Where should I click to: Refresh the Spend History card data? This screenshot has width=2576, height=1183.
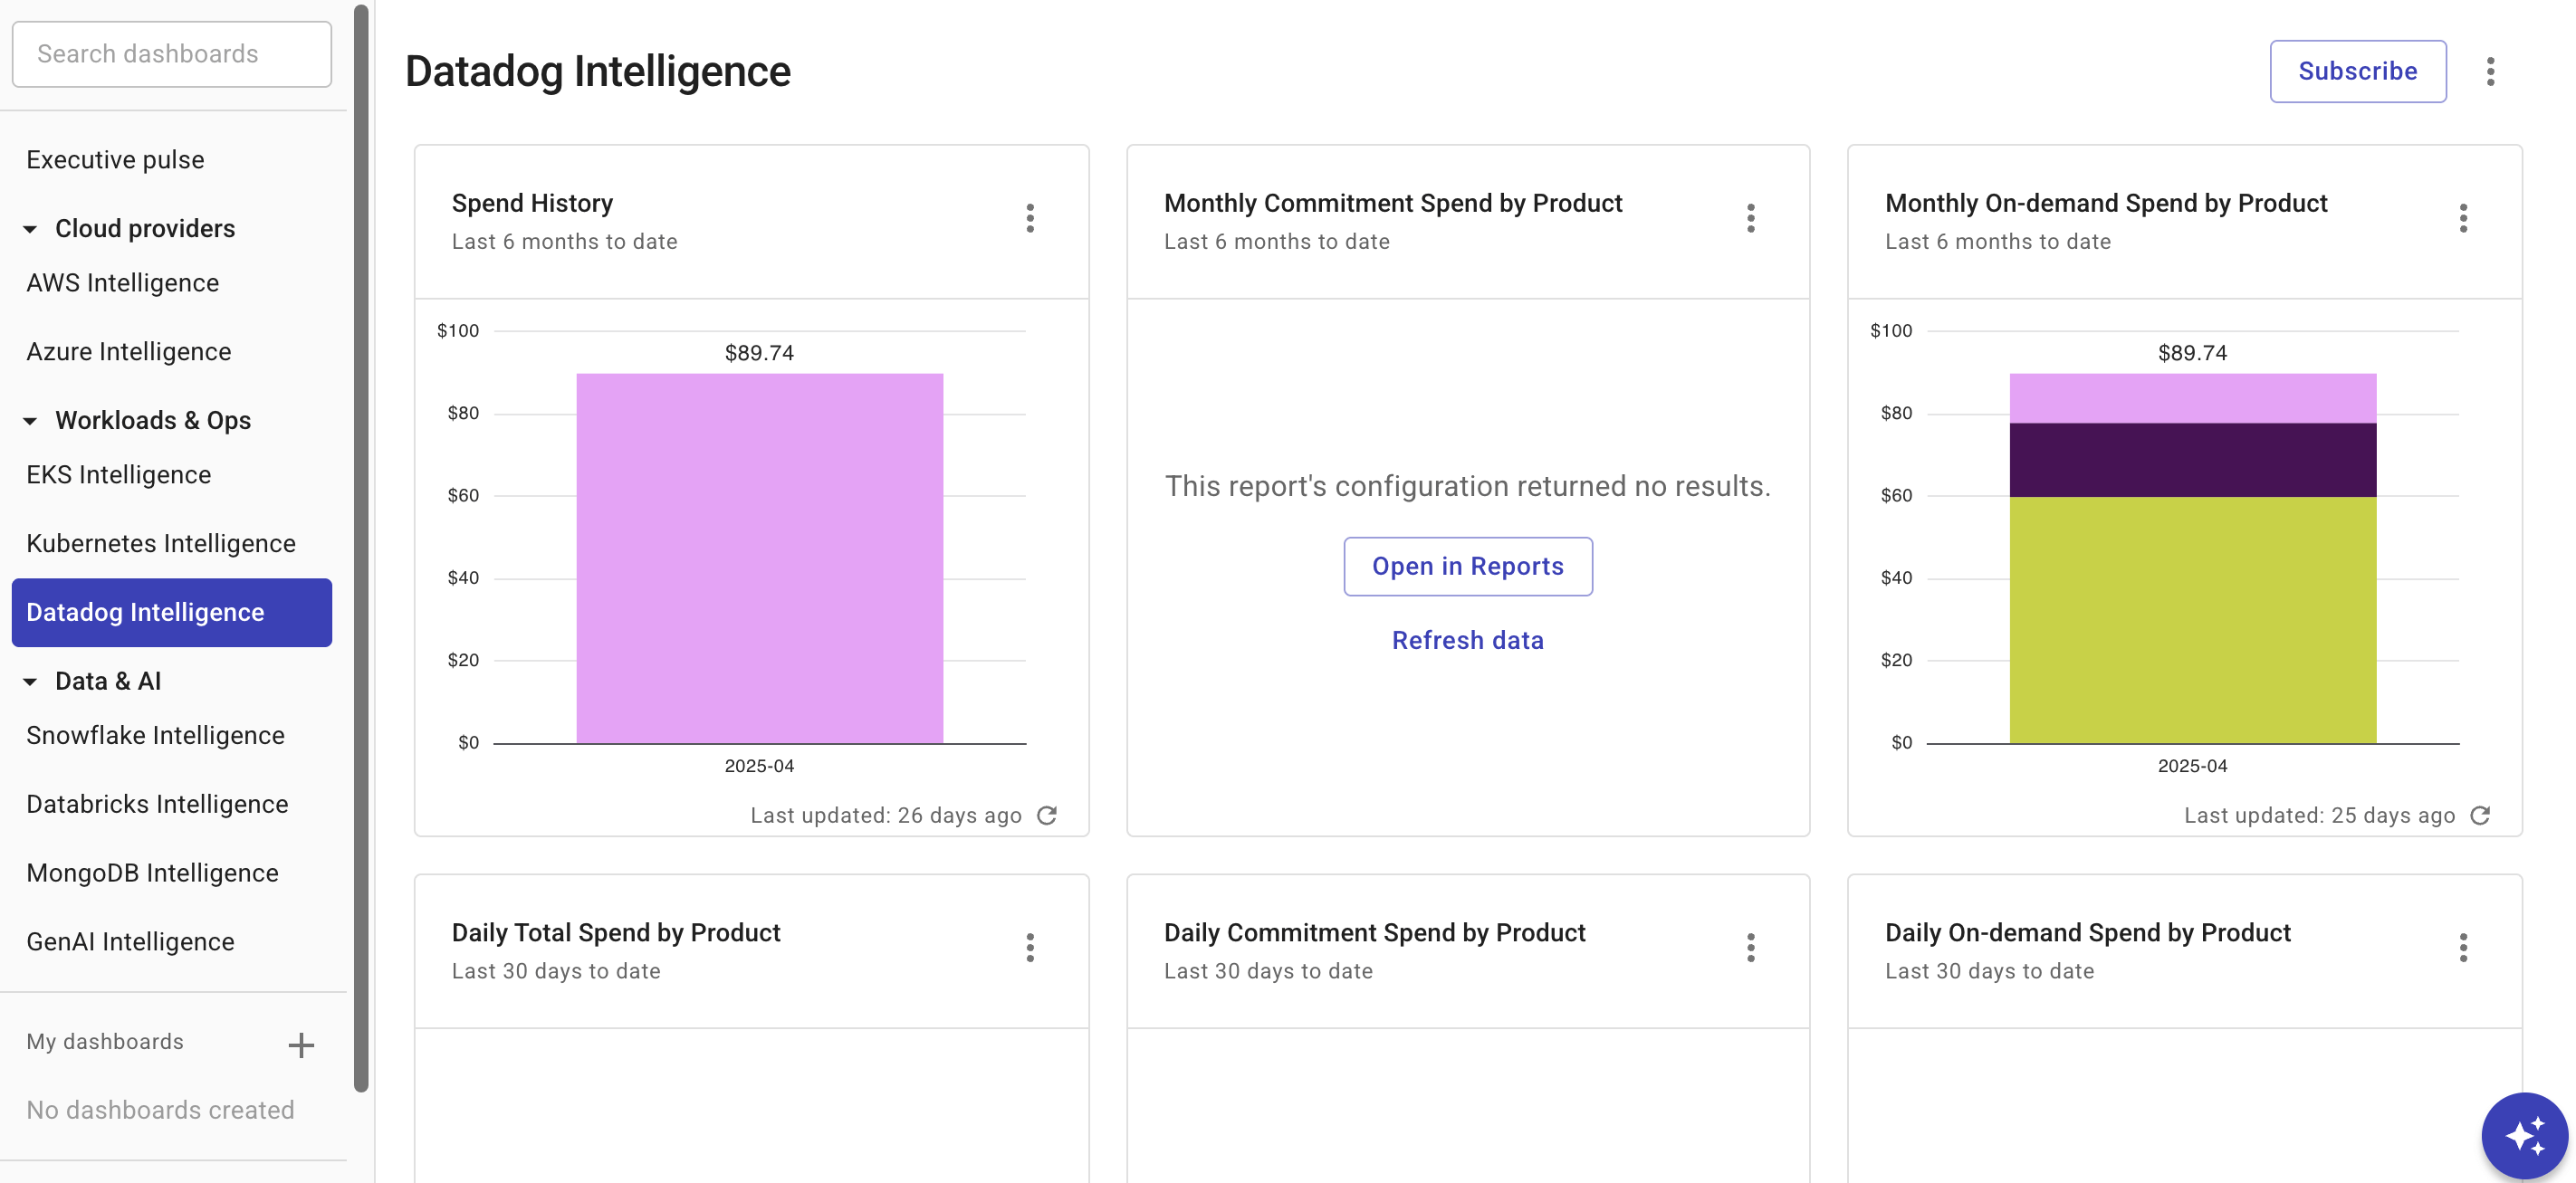pos(1047,815)
